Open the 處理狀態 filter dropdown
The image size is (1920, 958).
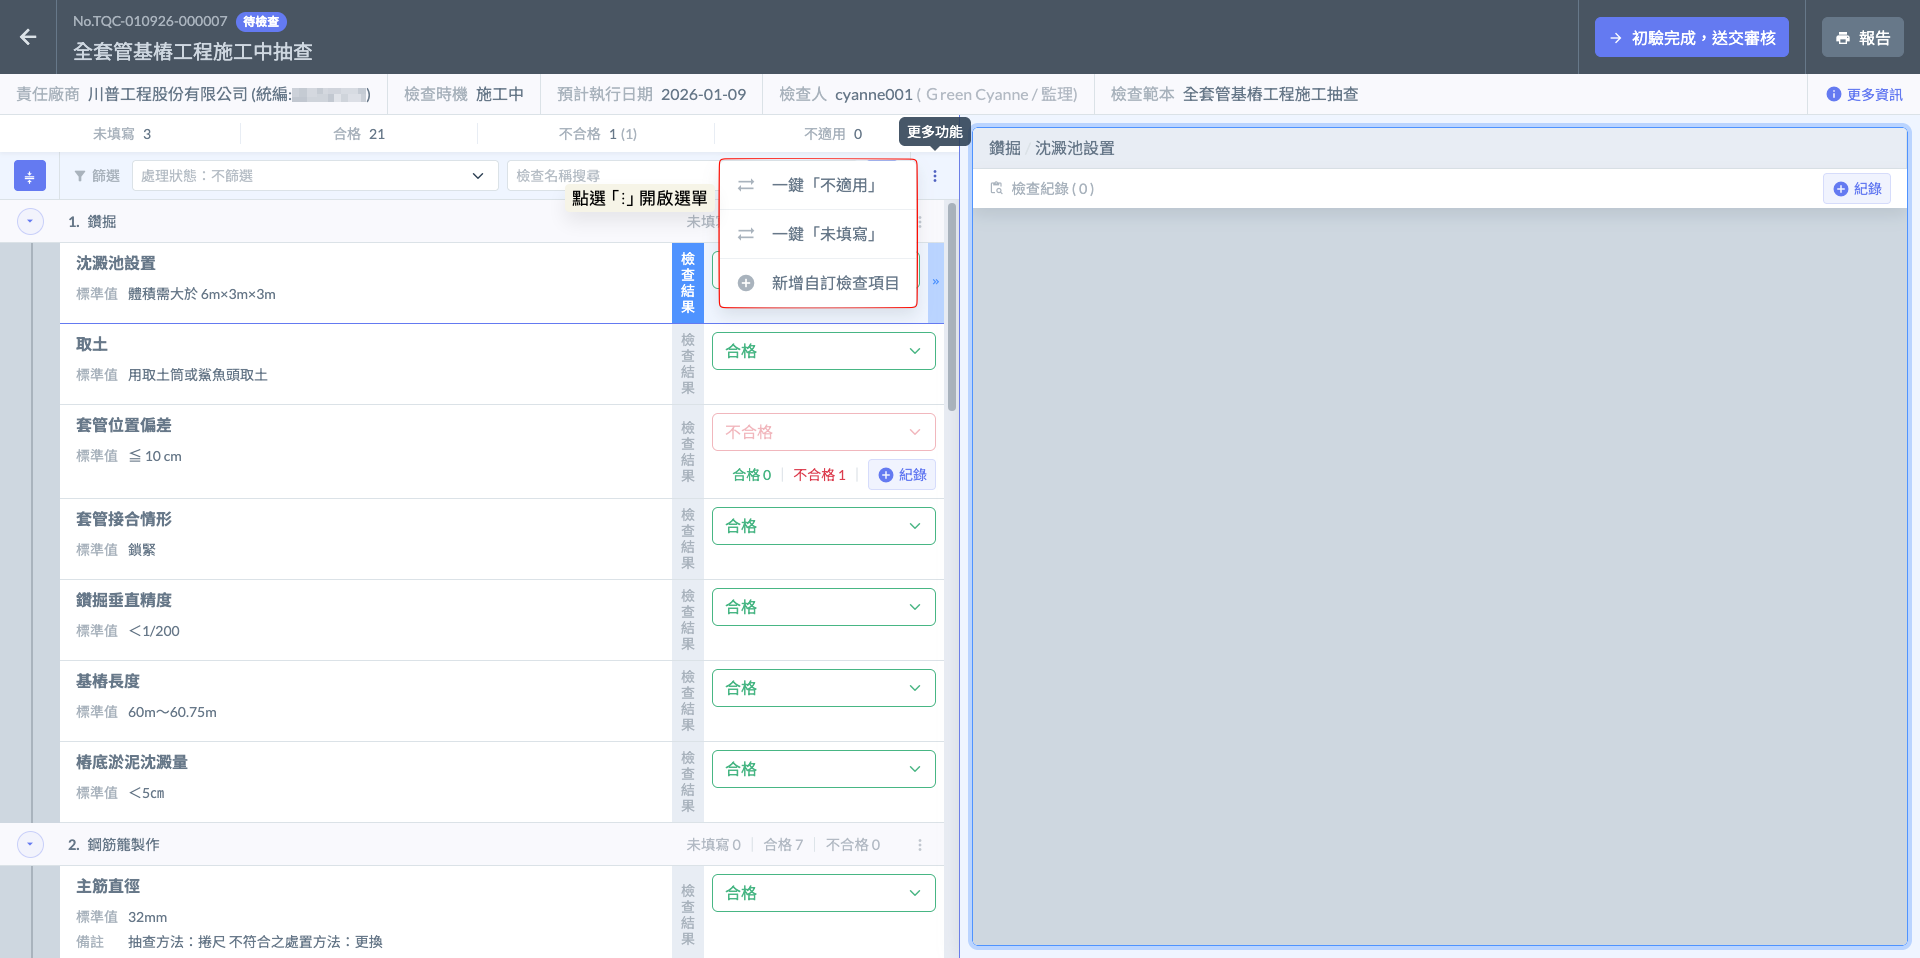click(x=315, y=176)
